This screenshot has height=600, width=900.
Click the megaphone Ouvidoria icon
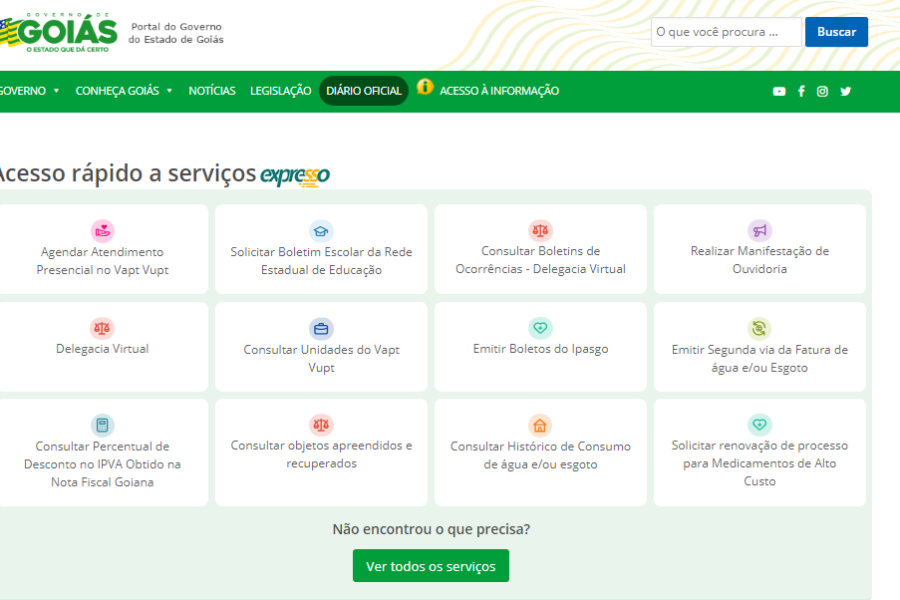(759, 230)
